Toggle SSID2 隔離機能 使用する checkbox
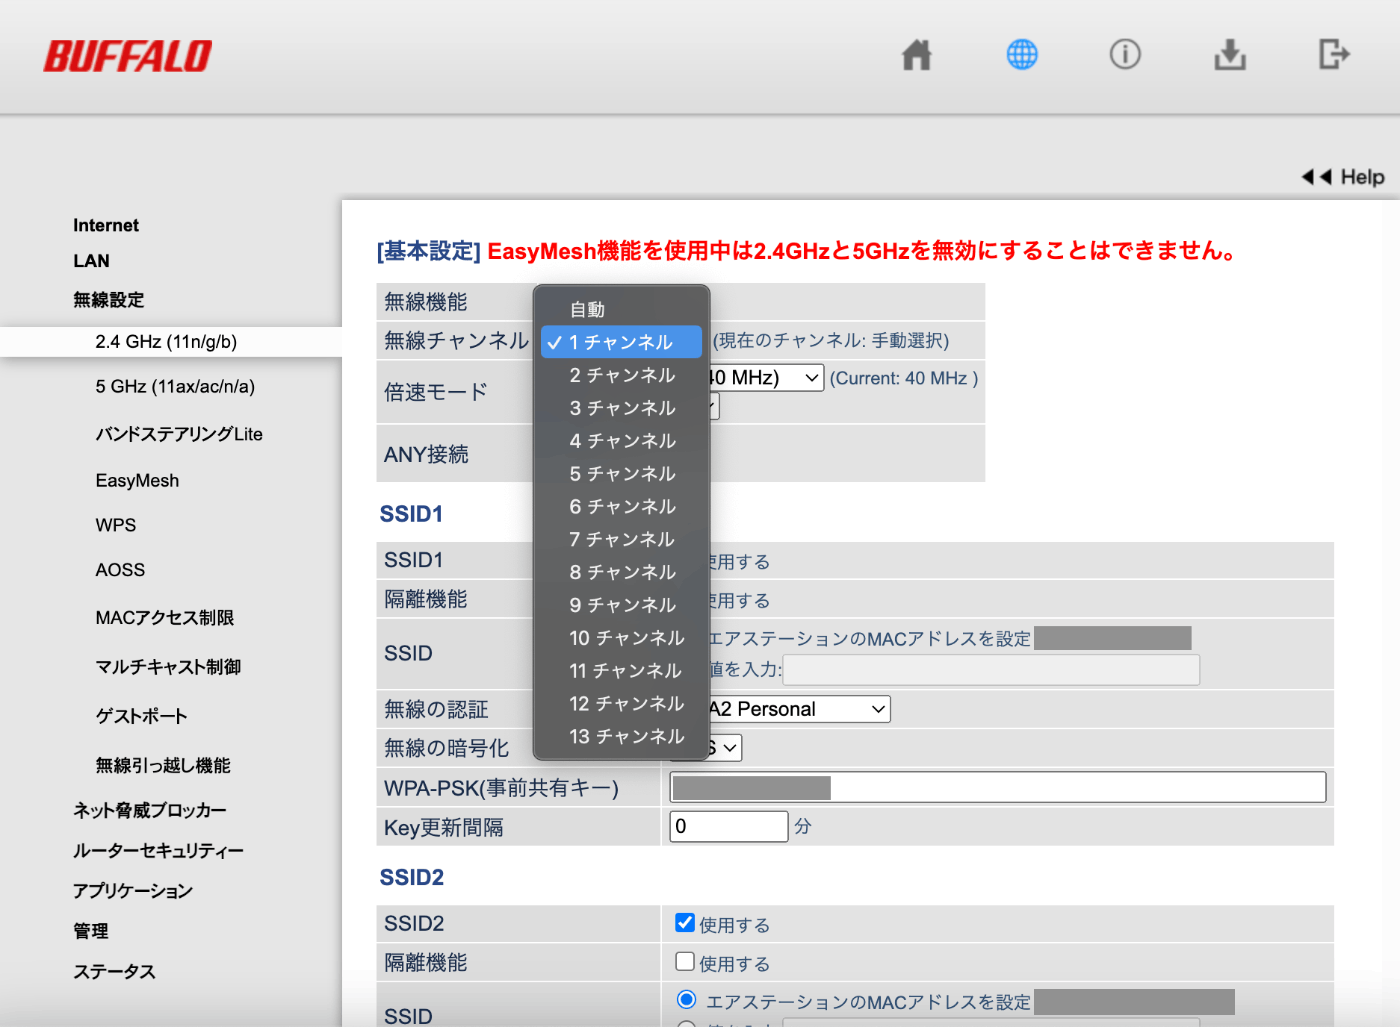The width and height of the screenshot is (1400, 1027). 685,962
